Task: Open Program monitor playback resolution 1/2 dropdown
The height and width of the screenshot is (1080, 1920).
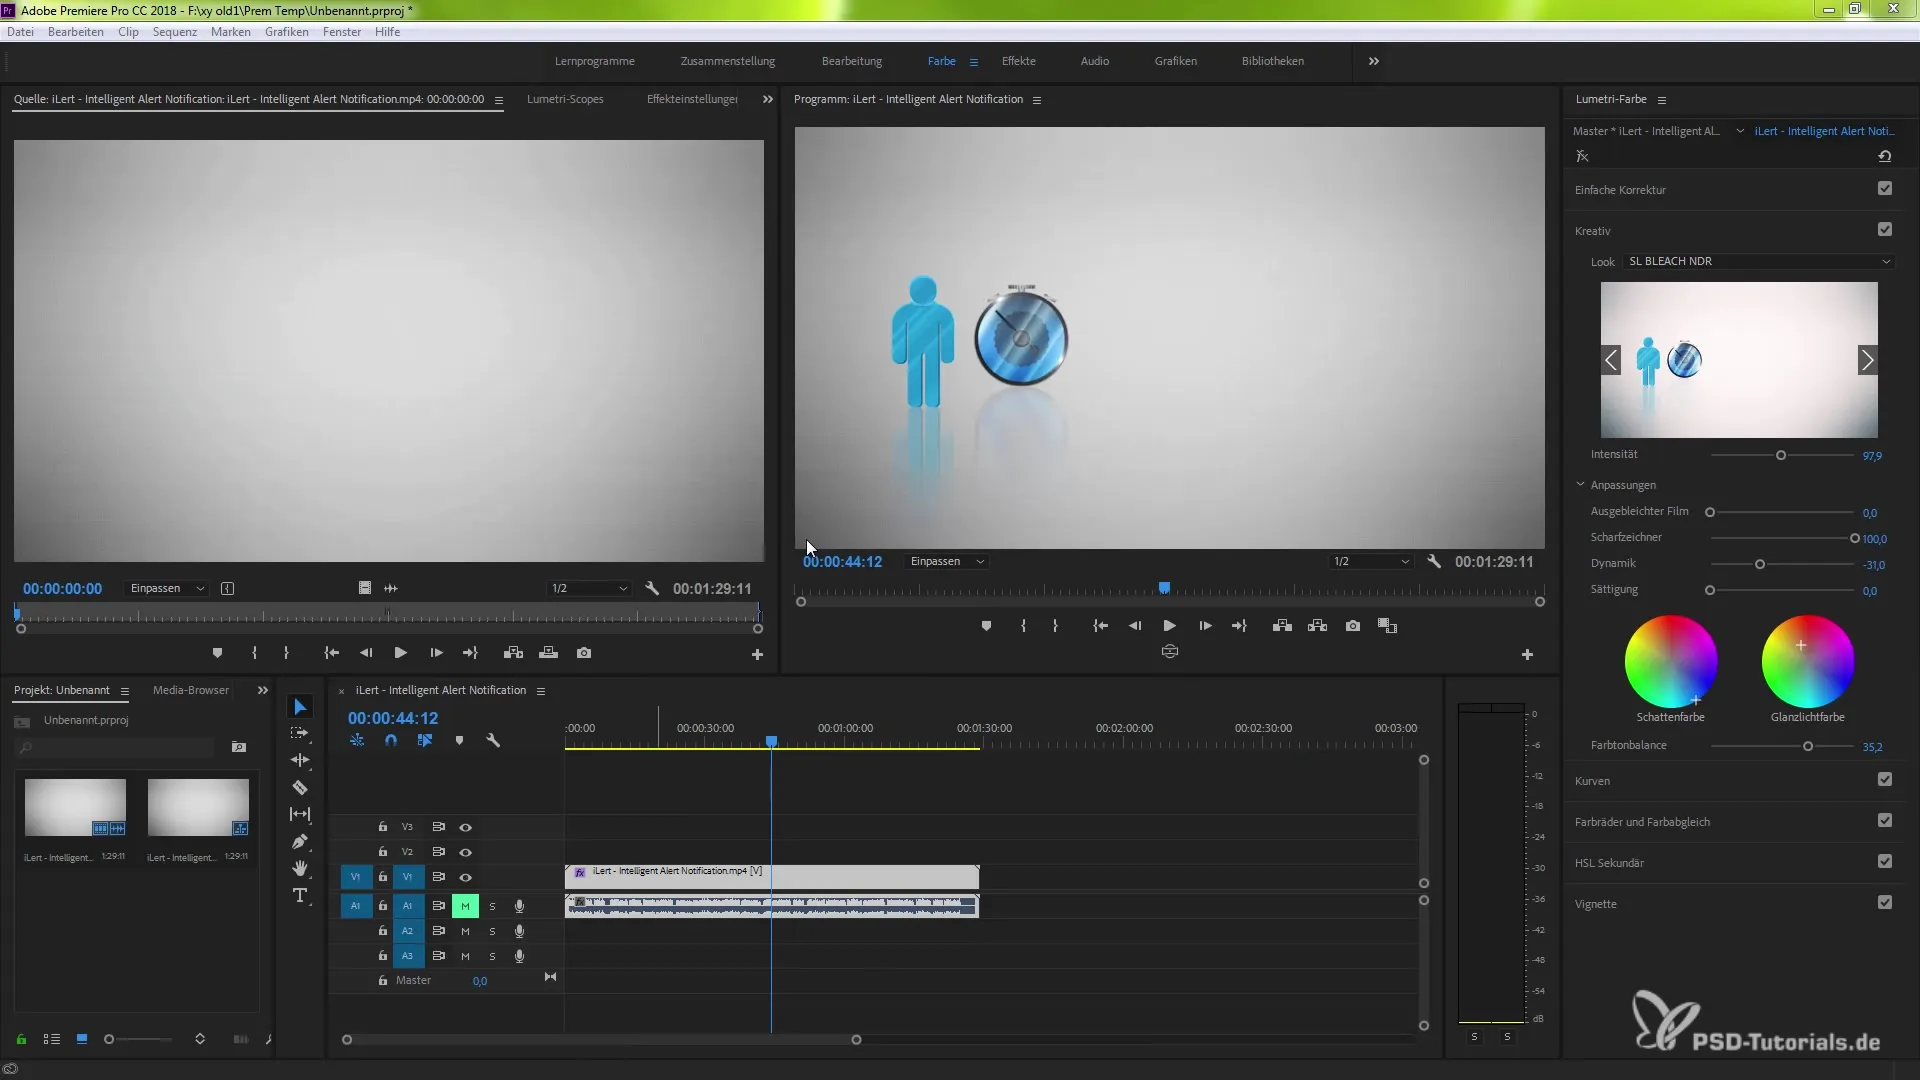Action: pos(1371,562)
